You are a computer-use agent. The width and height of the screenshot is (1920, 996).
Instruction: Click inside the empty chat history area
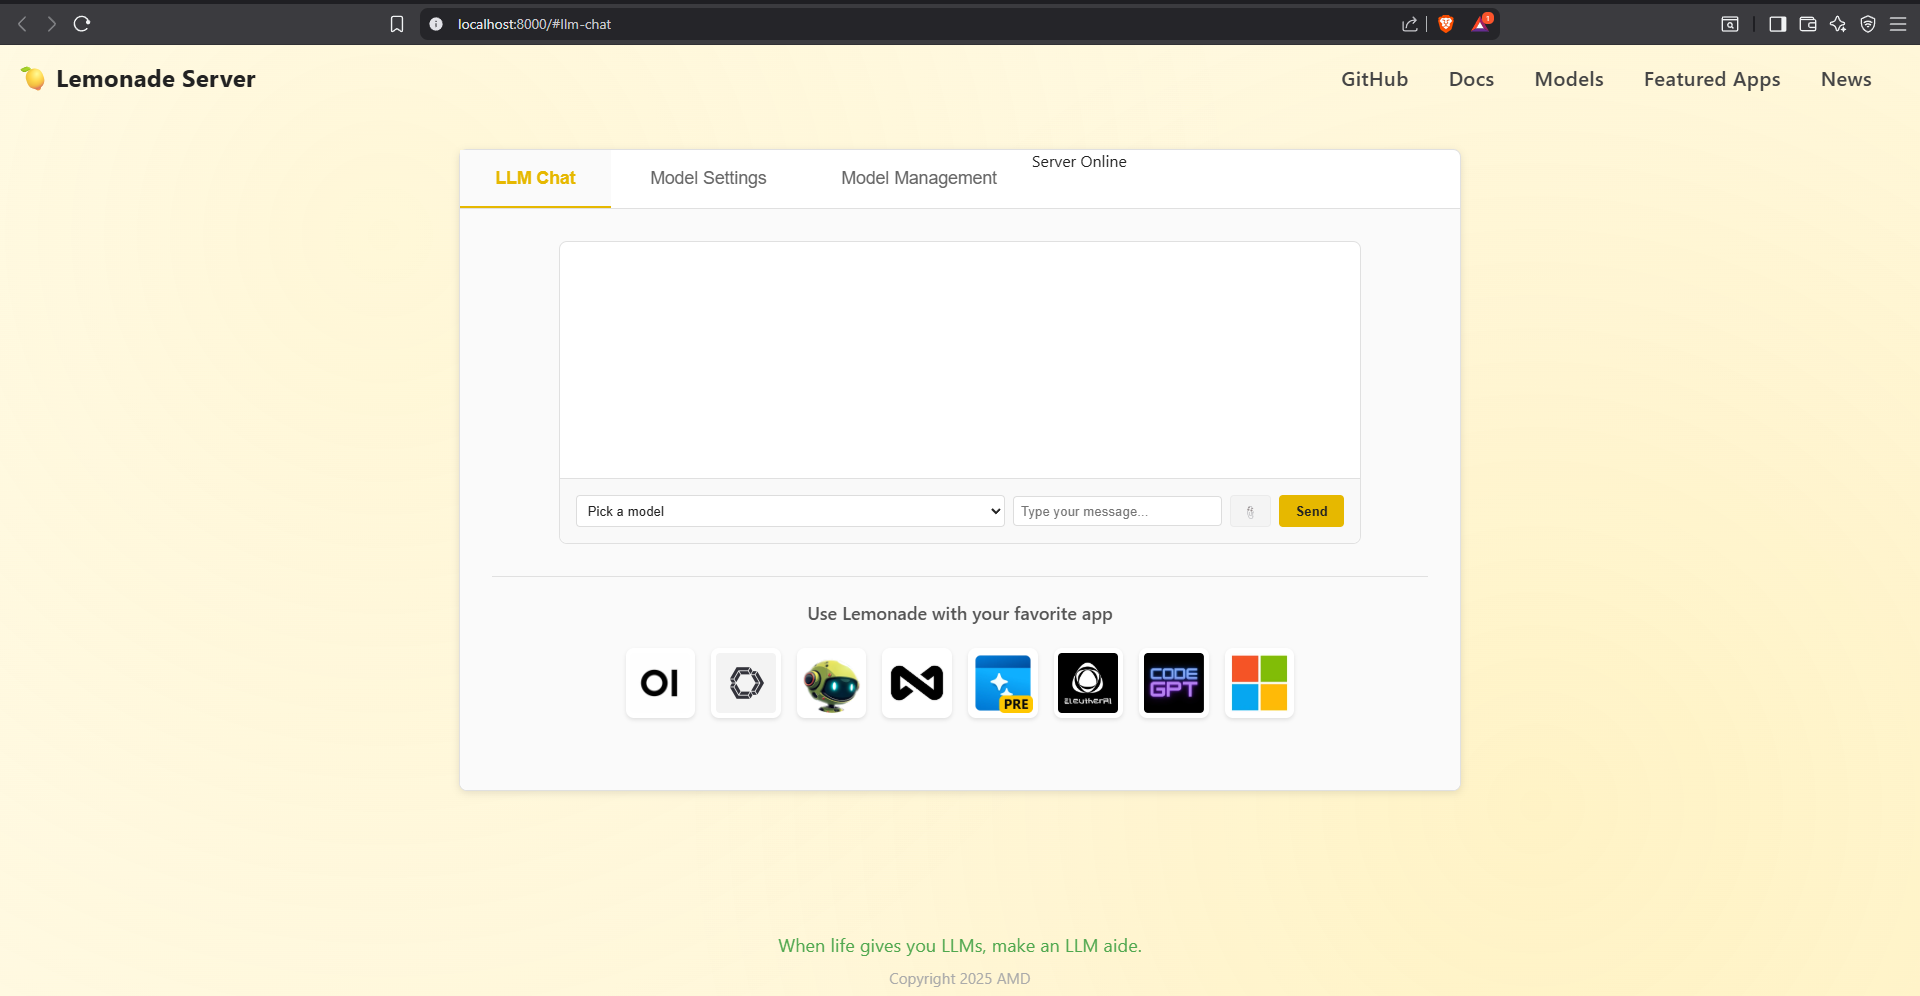coord(960,360)
